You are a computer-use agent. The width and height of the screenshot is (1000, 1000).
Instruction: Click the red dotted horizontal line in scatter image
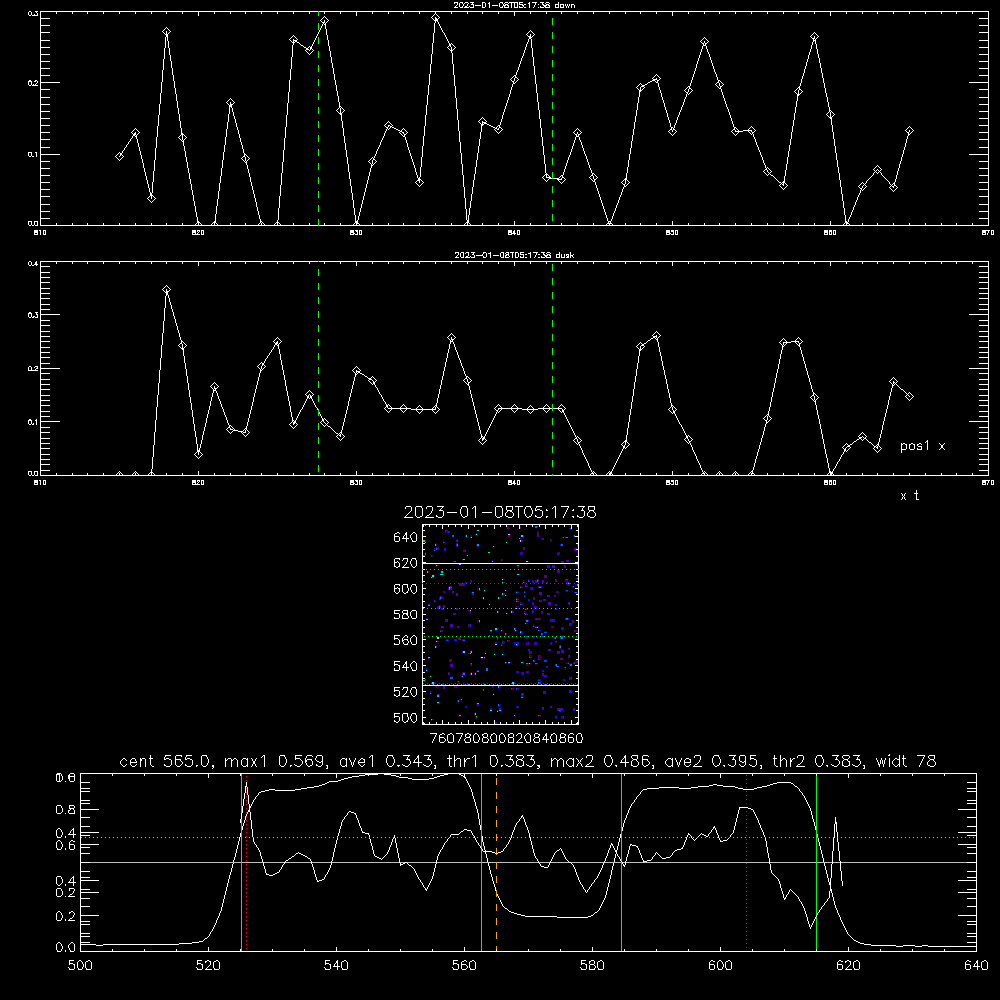tap(500, 583)
